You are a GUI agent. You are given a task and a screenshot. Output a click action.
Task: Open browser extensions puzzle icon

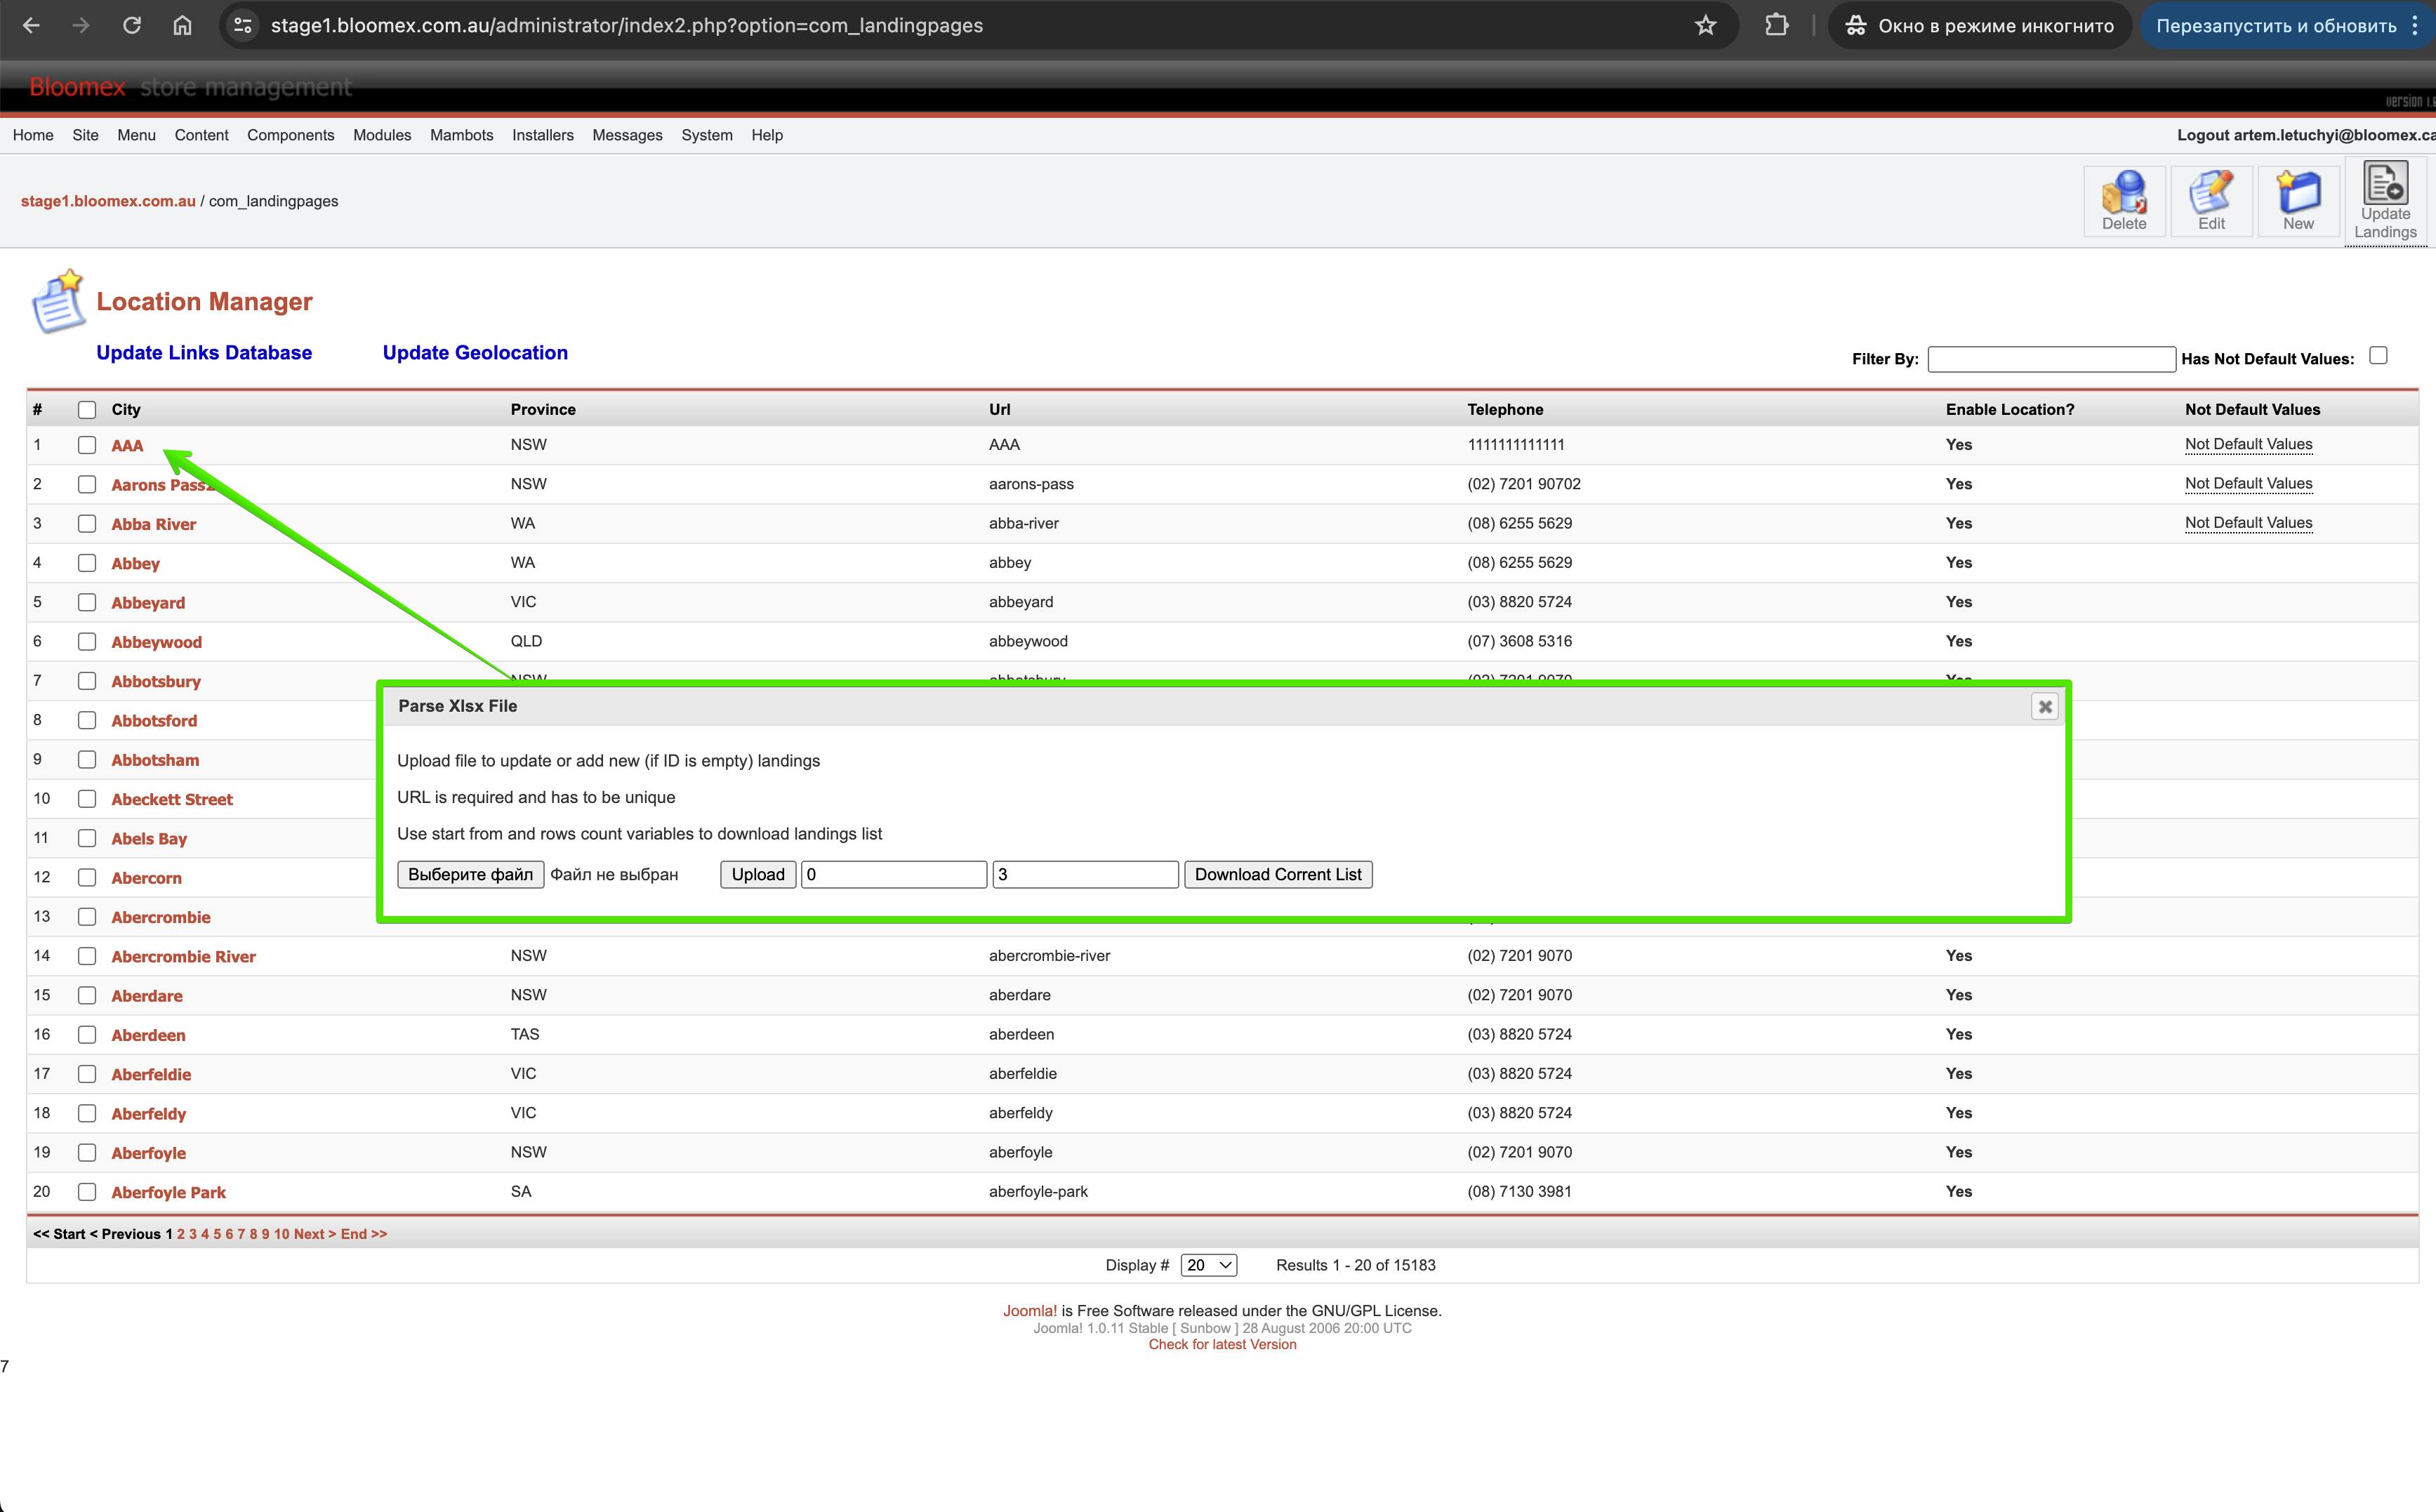click(1776, 26)
